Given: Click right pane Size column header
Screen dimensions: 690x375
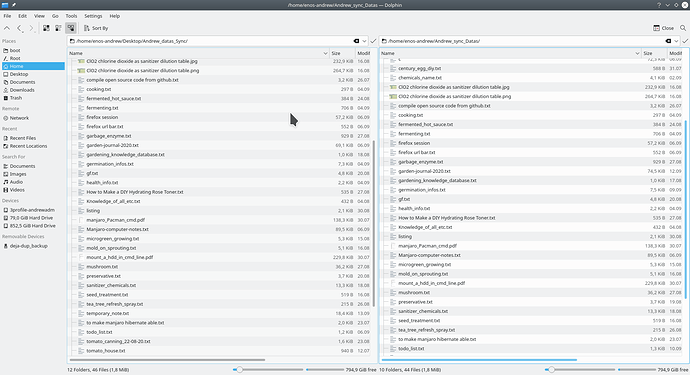Looking at the screenshot, I should (654, 53).
